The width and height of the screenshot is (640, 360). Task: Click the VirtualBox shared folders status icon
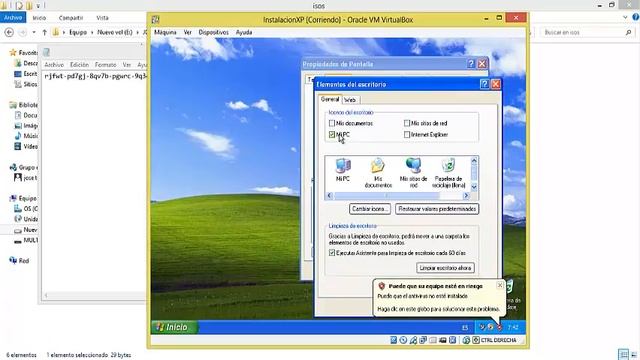423,340
